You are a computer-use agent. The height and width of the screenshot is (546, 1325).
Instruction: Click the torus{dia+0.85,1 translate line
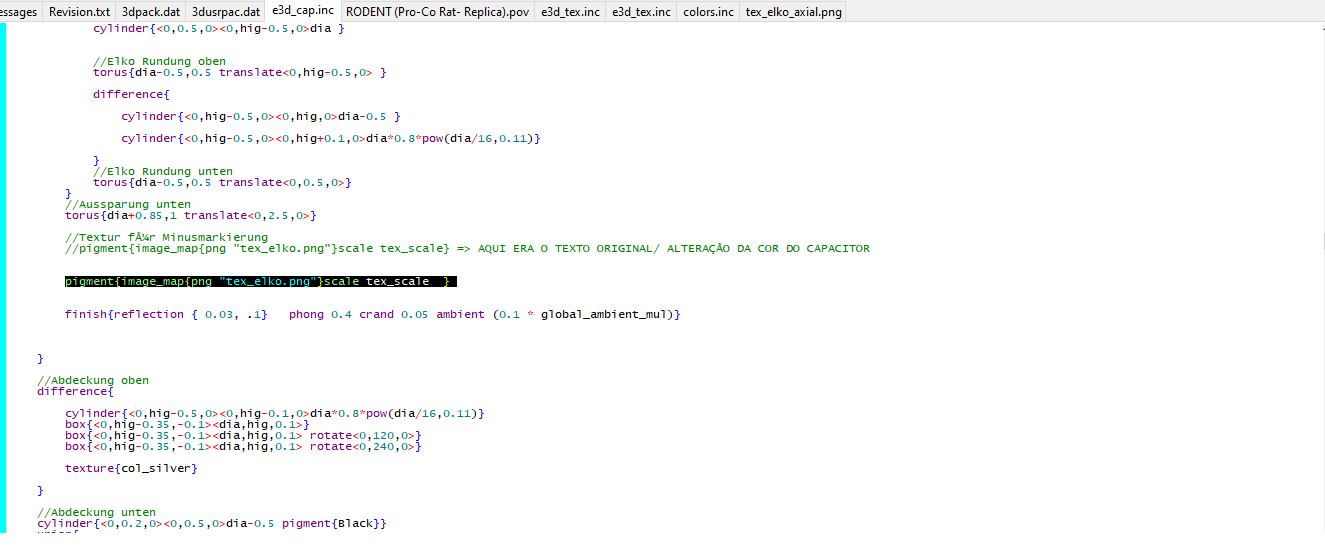click(x=191, y=216)
